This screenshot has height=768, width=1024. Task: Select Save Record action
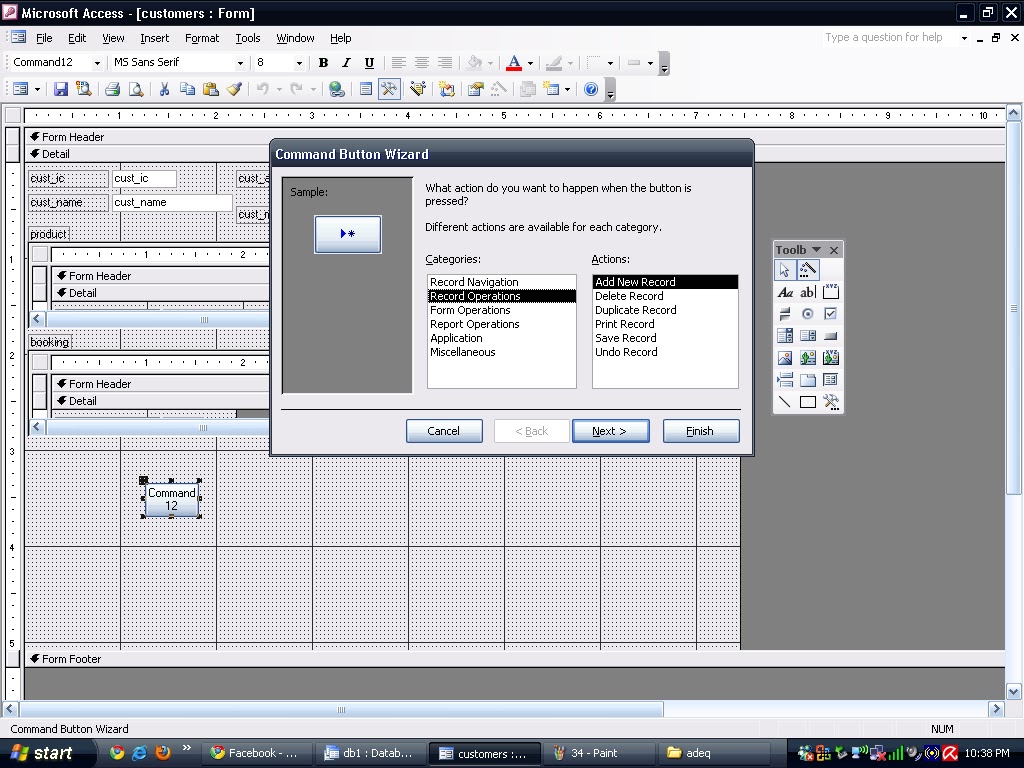pyautogui.click(x=665, y=338)
